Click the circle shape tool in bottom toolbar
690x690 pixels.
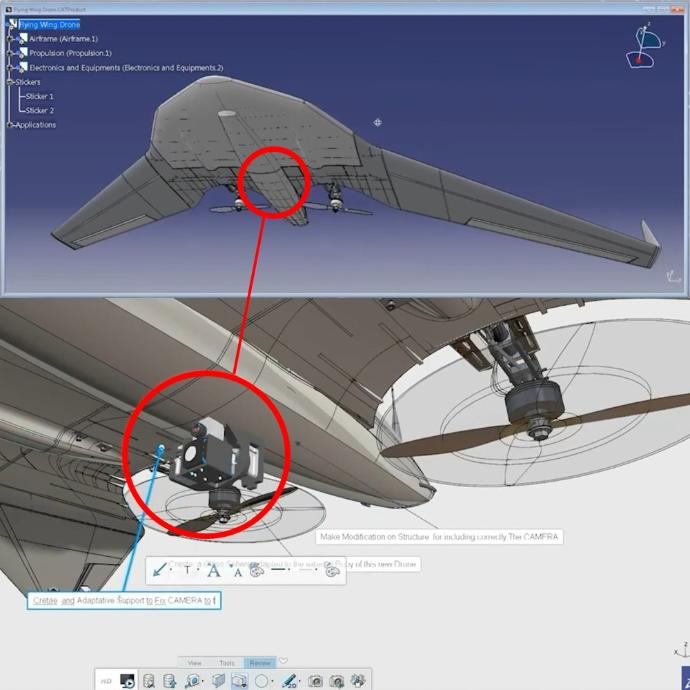click(x=262, y=681)
